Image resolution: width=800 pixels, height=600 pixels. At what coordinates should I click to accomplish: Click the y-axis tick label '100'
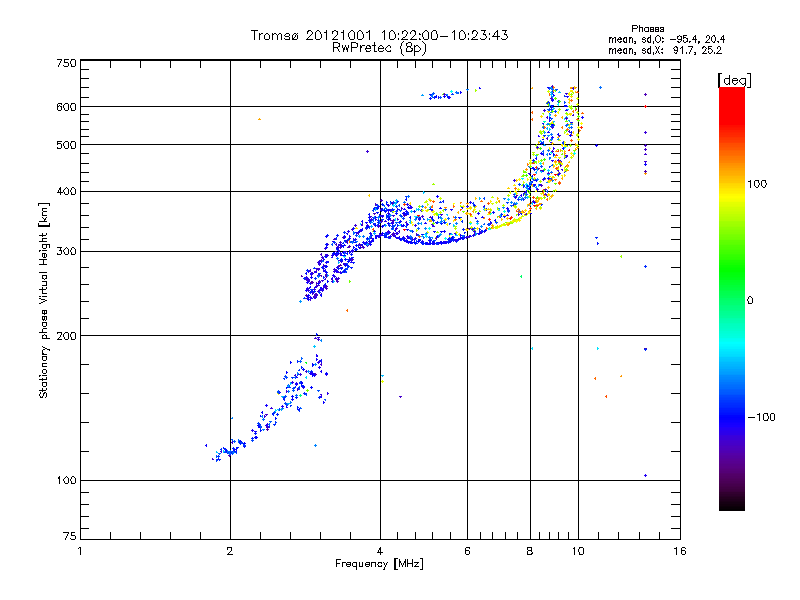(x=66, y=480)
